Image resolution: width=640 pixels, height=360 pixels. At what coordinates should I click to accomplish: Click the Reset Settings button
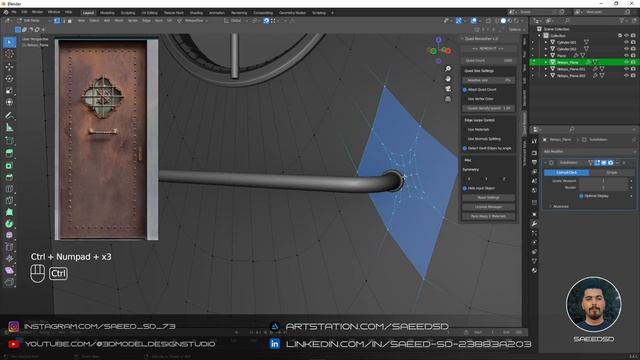[x=488, y=198]
